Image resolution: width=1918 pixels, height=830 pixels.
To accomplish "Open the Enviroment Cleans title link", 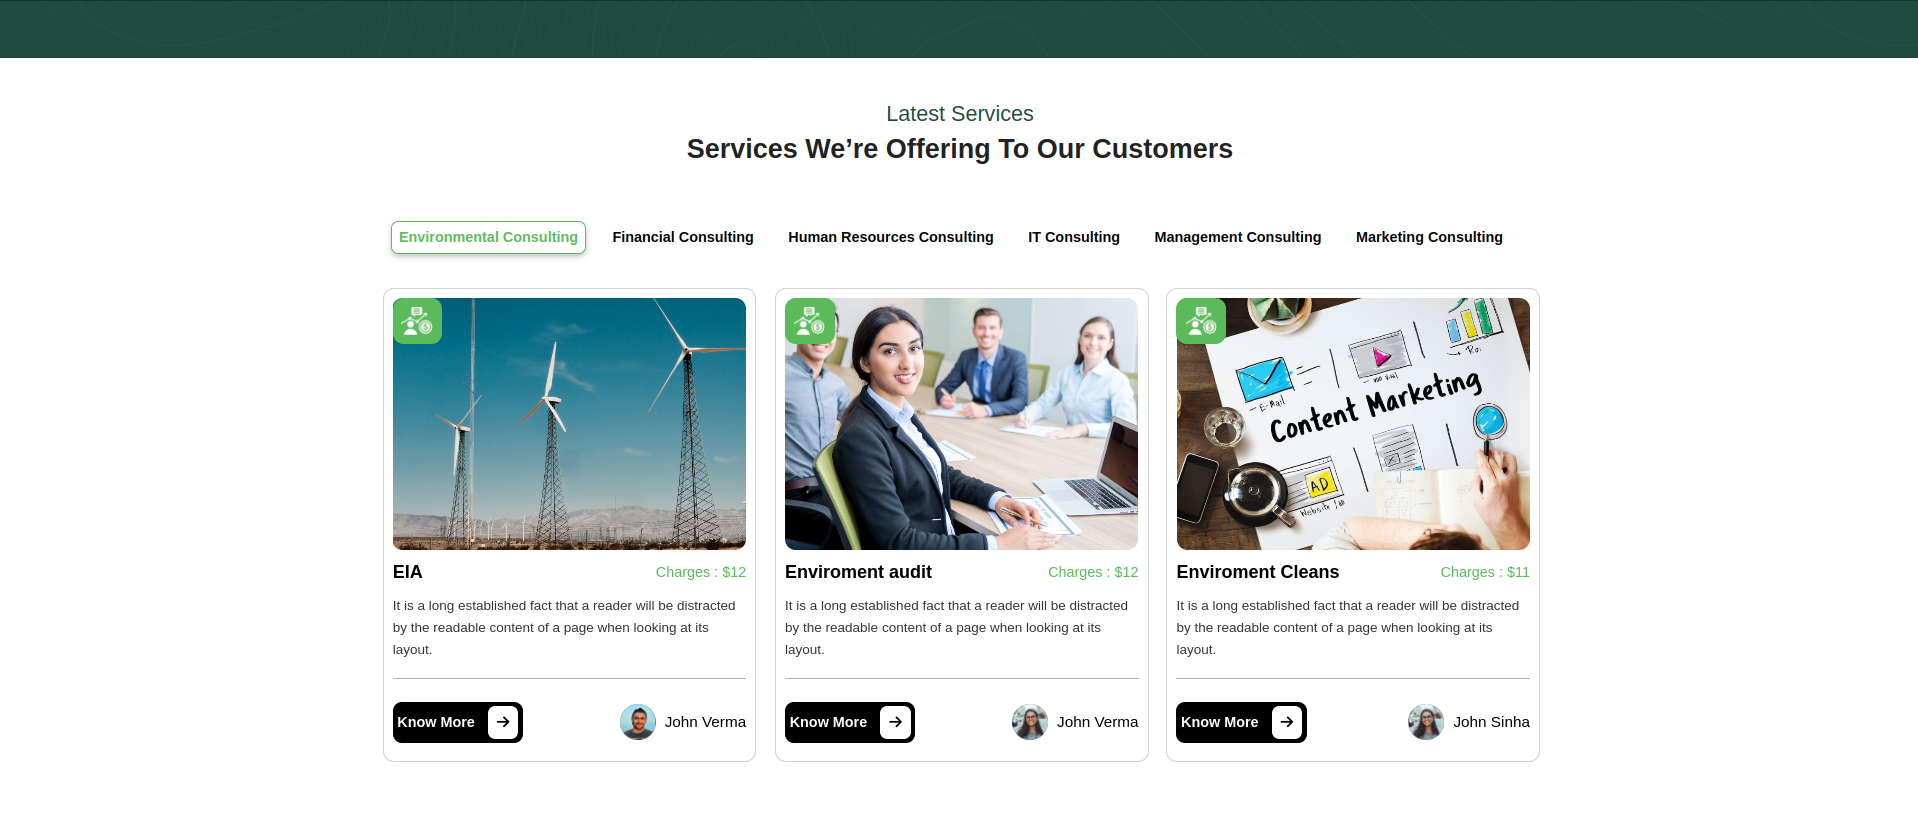I will pyautogui.click(x=1257, y=572).
